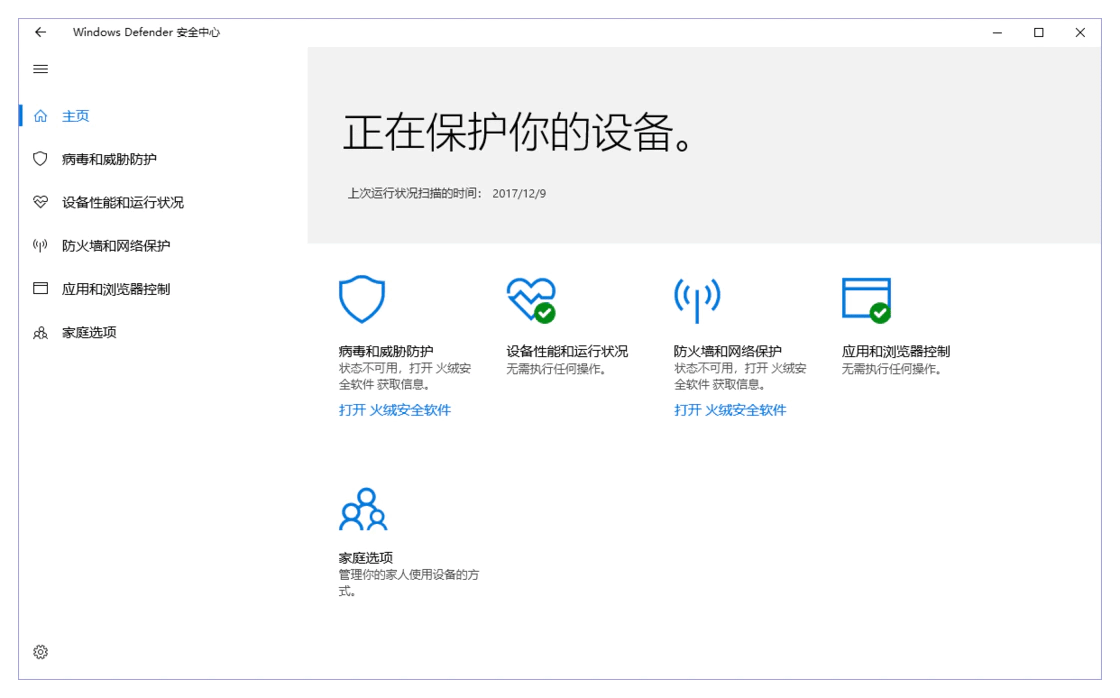Minimize the Windows Defender window
Image resolution: width=1120 pixels, height=698 pixels.
[x=997, y=32]
